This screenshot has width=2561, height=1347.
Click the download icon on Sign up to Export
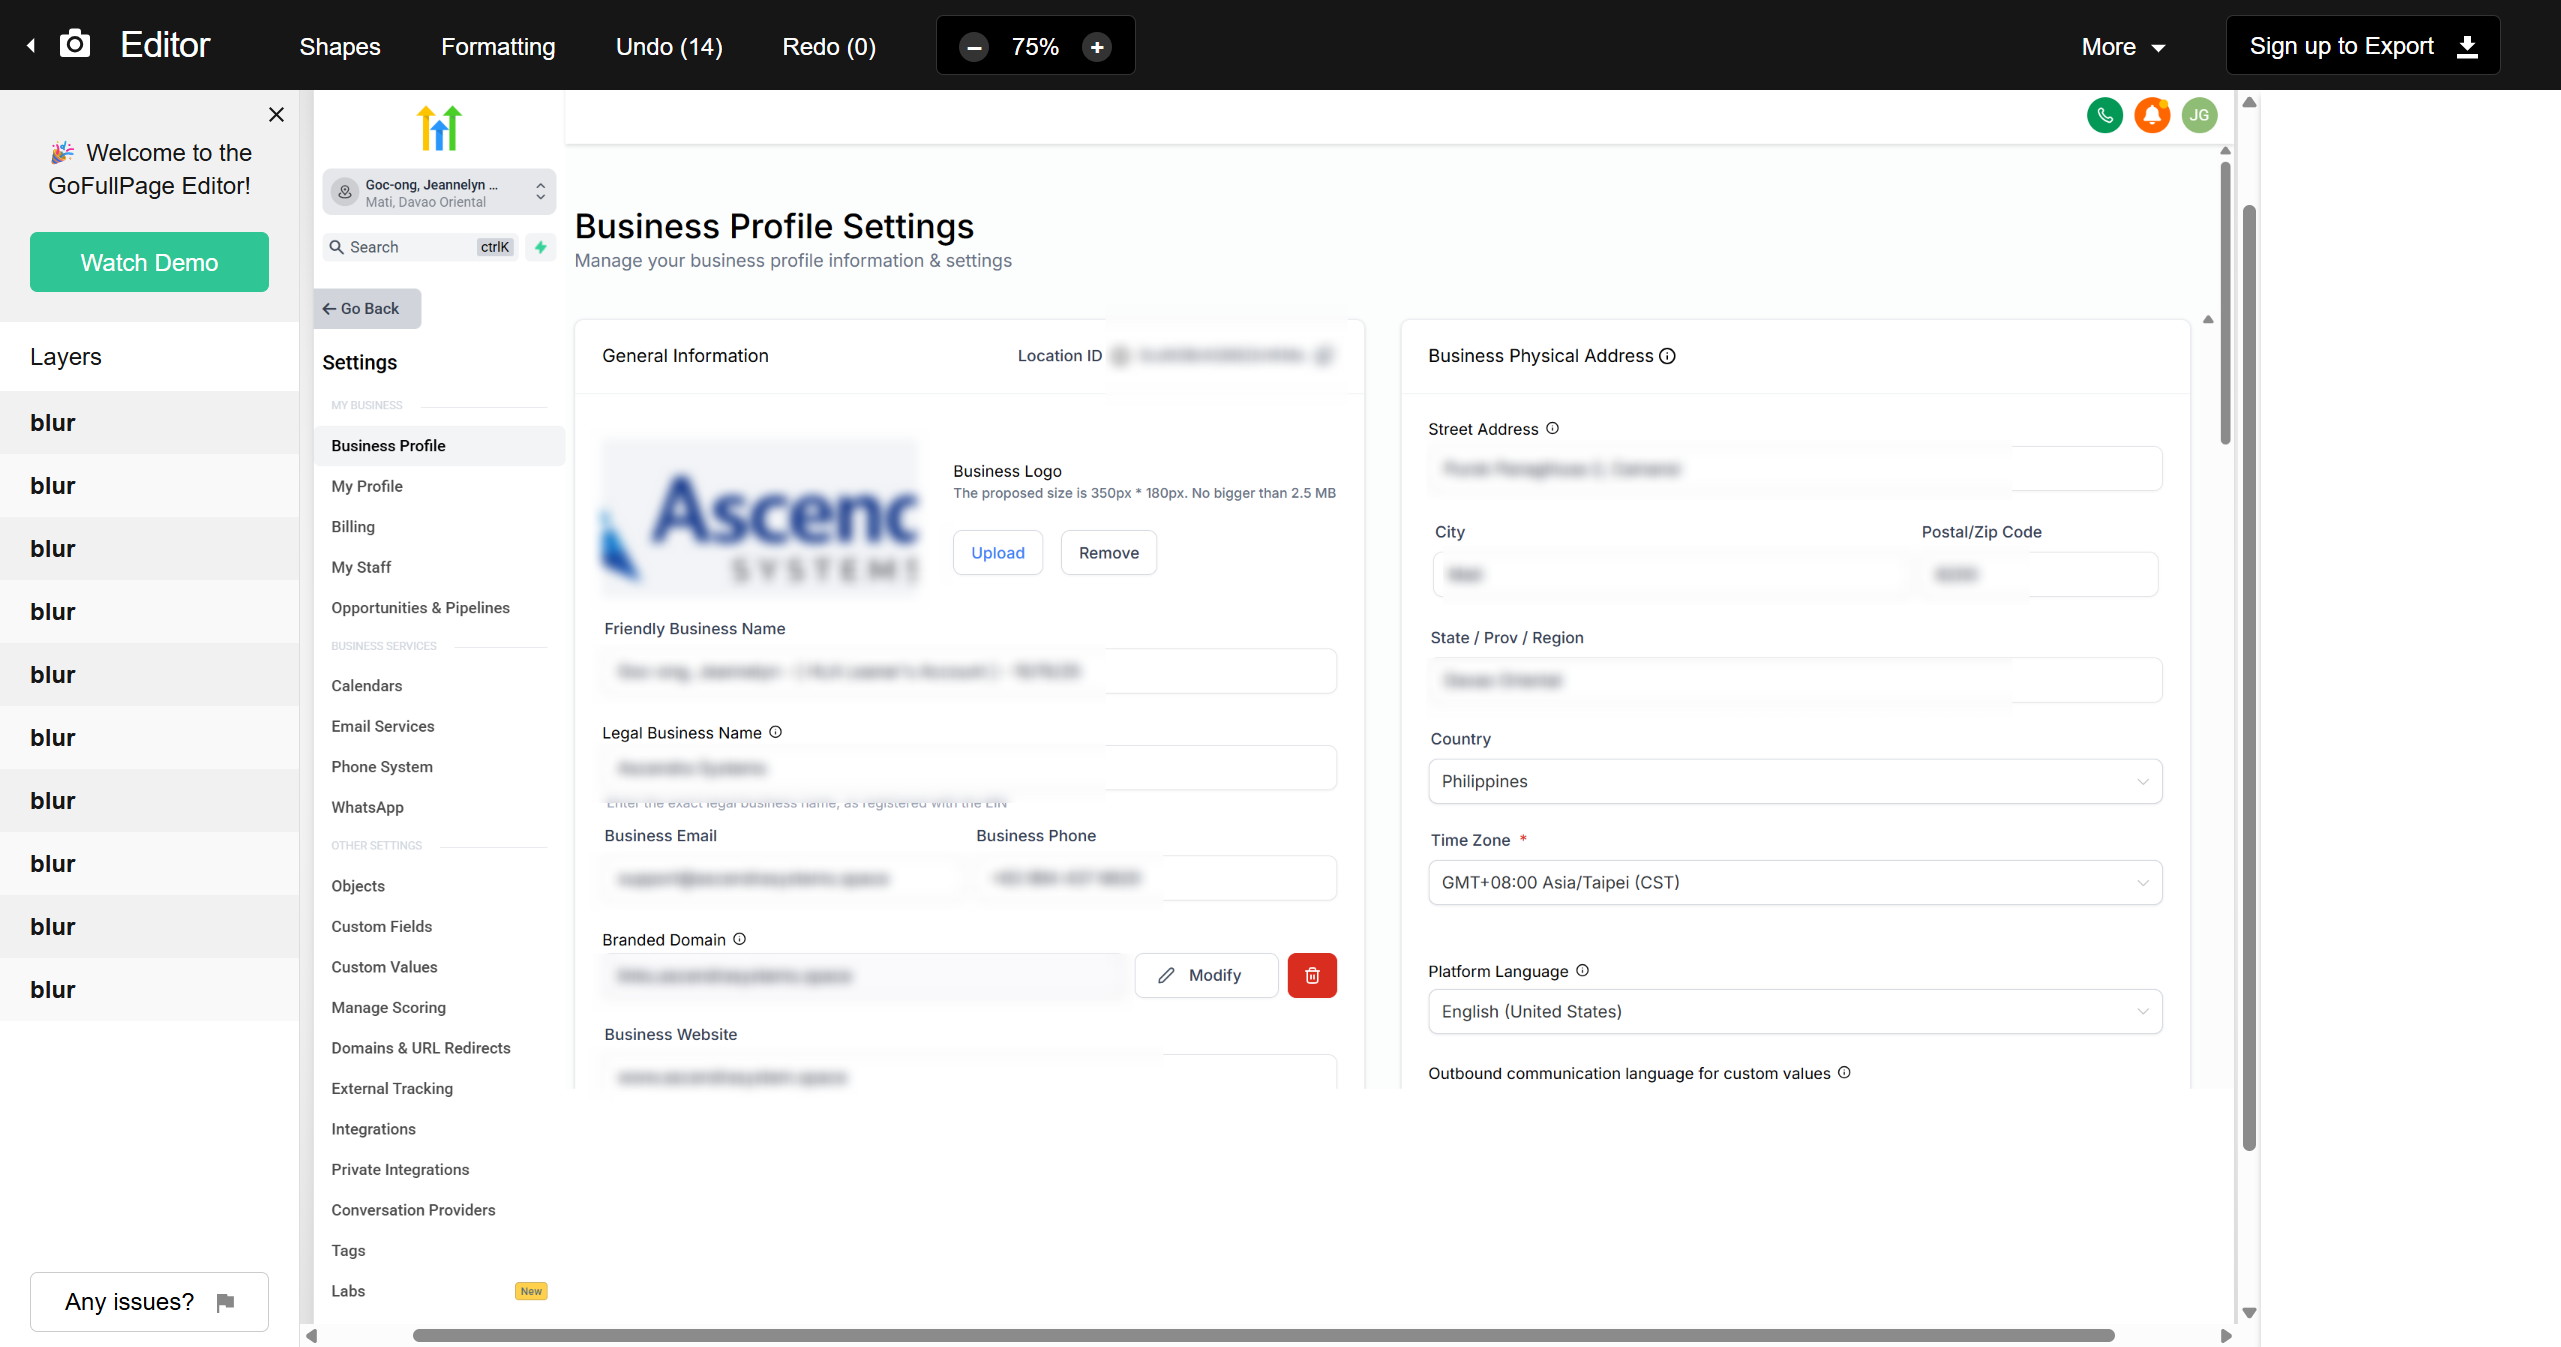point(2467,46)
